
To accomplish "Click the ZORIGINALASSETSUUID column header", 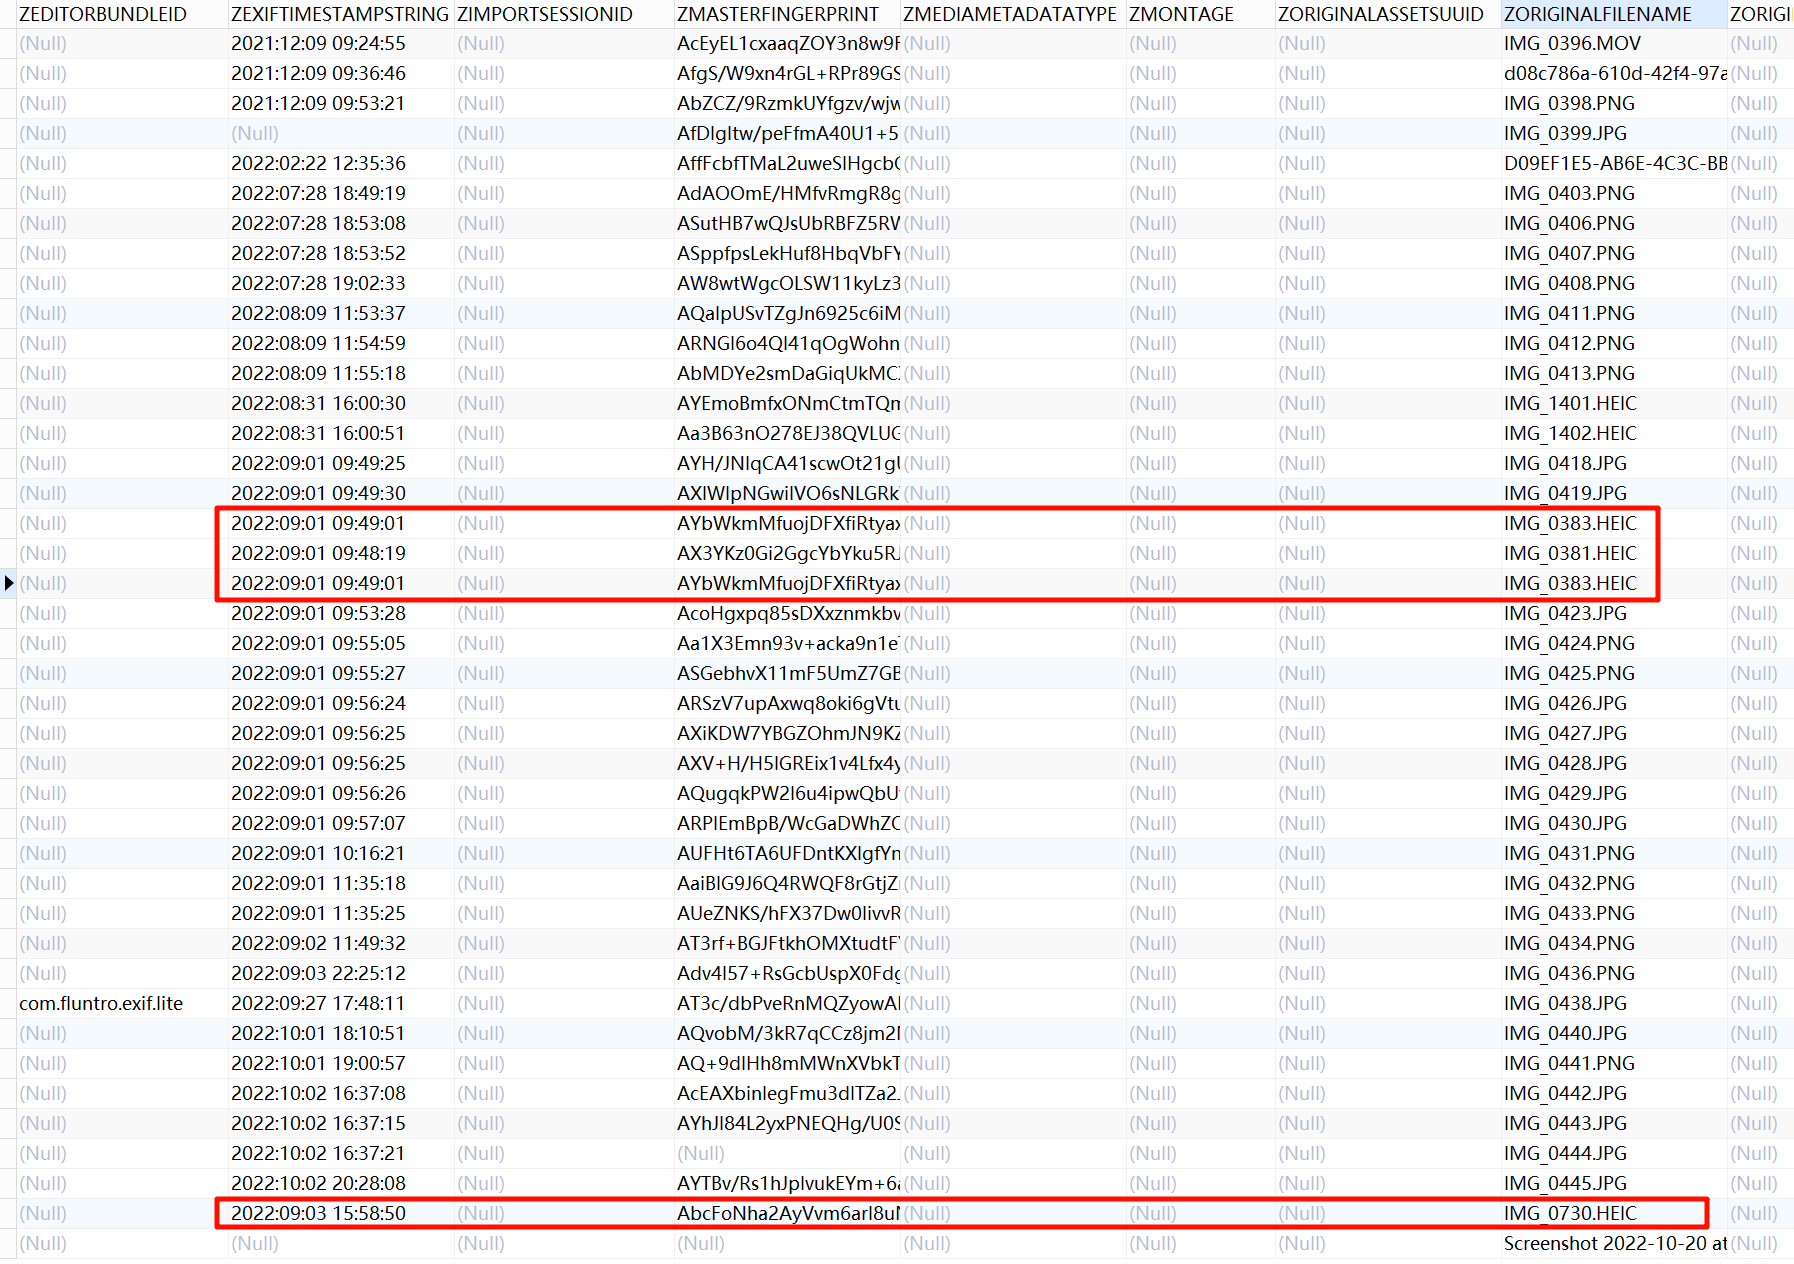I will 1380,14.
